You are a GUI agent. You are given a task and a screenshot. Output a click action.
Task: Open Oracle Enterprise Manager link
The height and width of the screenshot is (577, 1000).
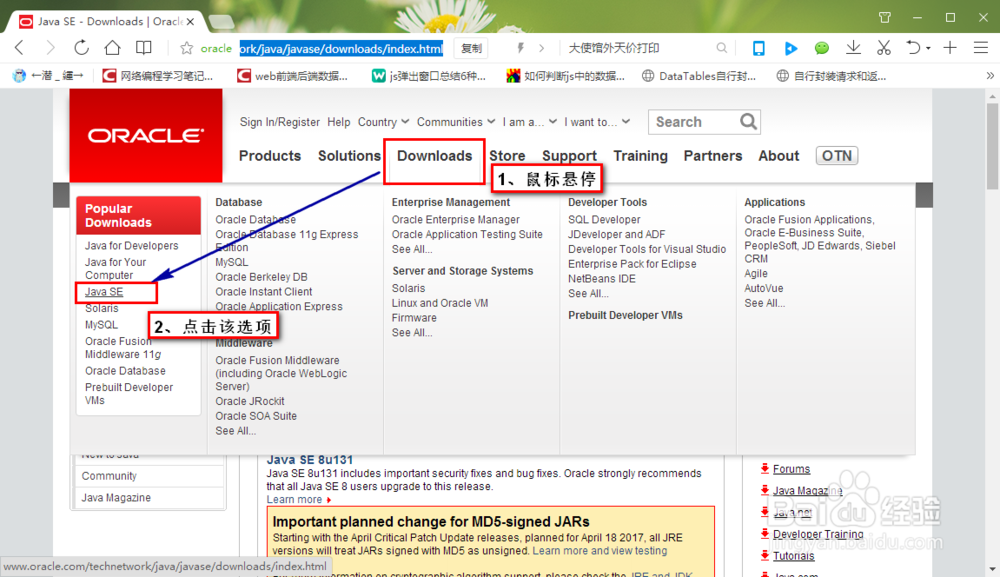(455, 219)
